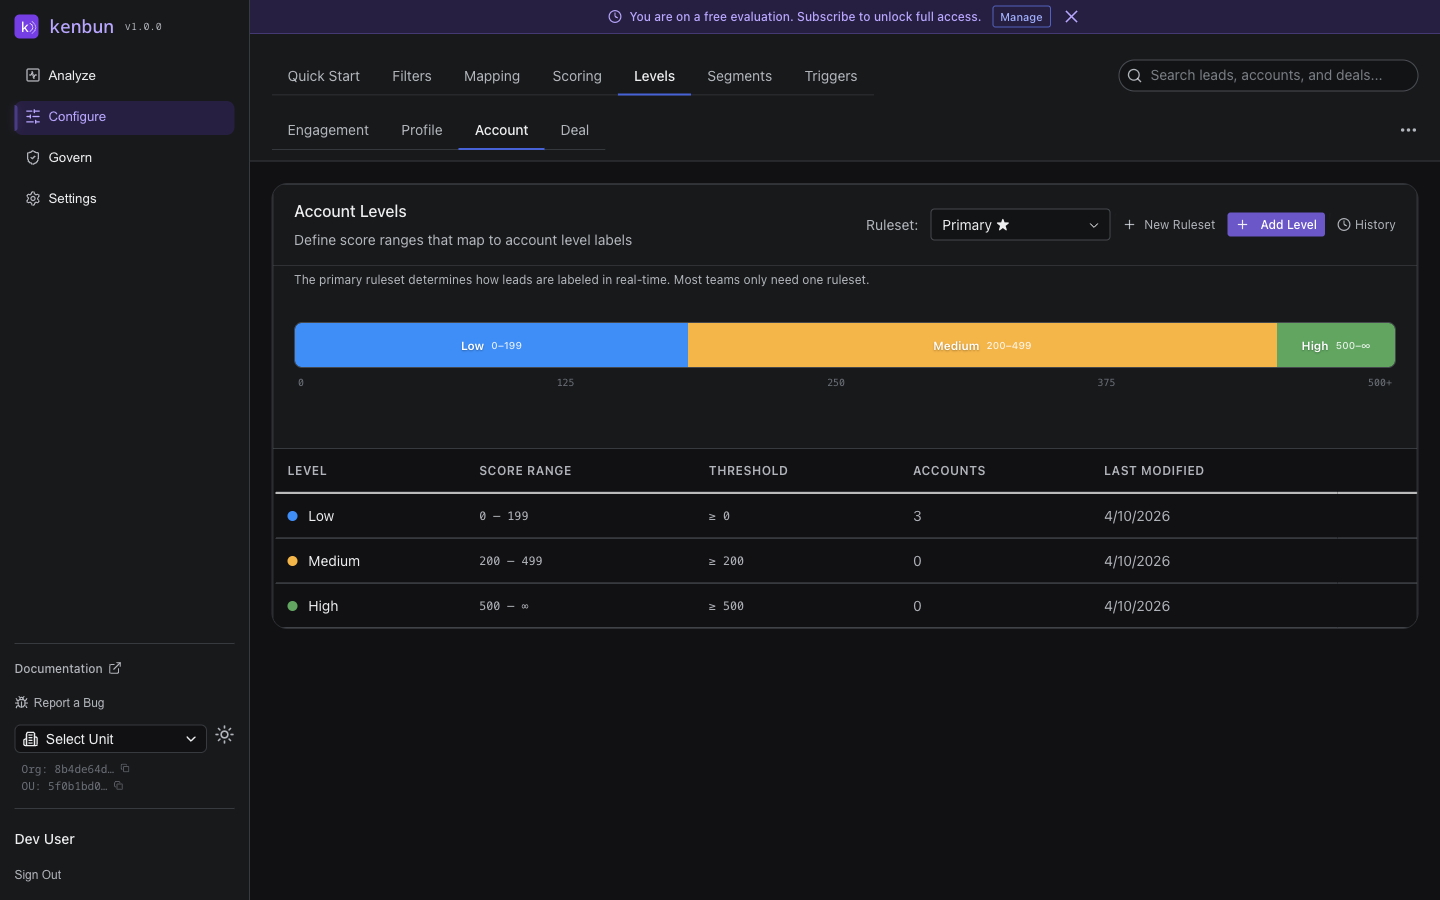
Task: Open the Configure section
Action: point(124,117)
